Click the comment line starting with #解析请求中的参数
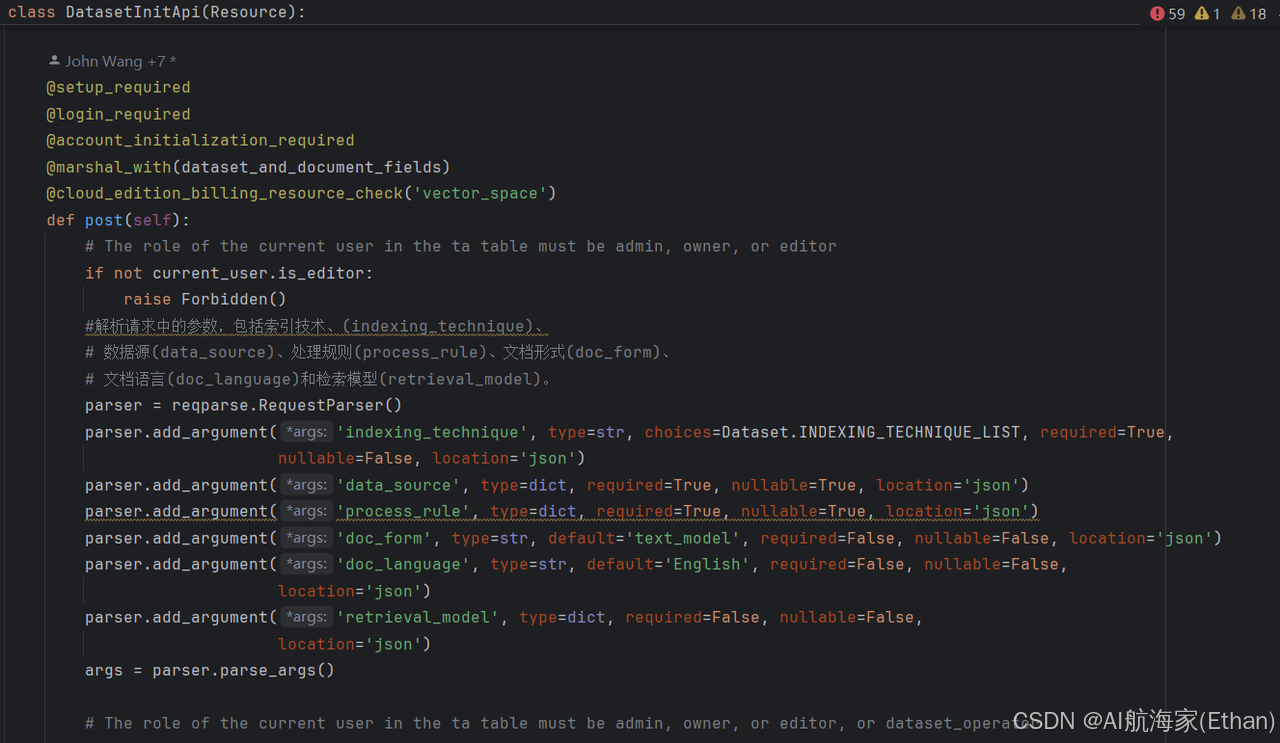 click(x=316, y=326)
